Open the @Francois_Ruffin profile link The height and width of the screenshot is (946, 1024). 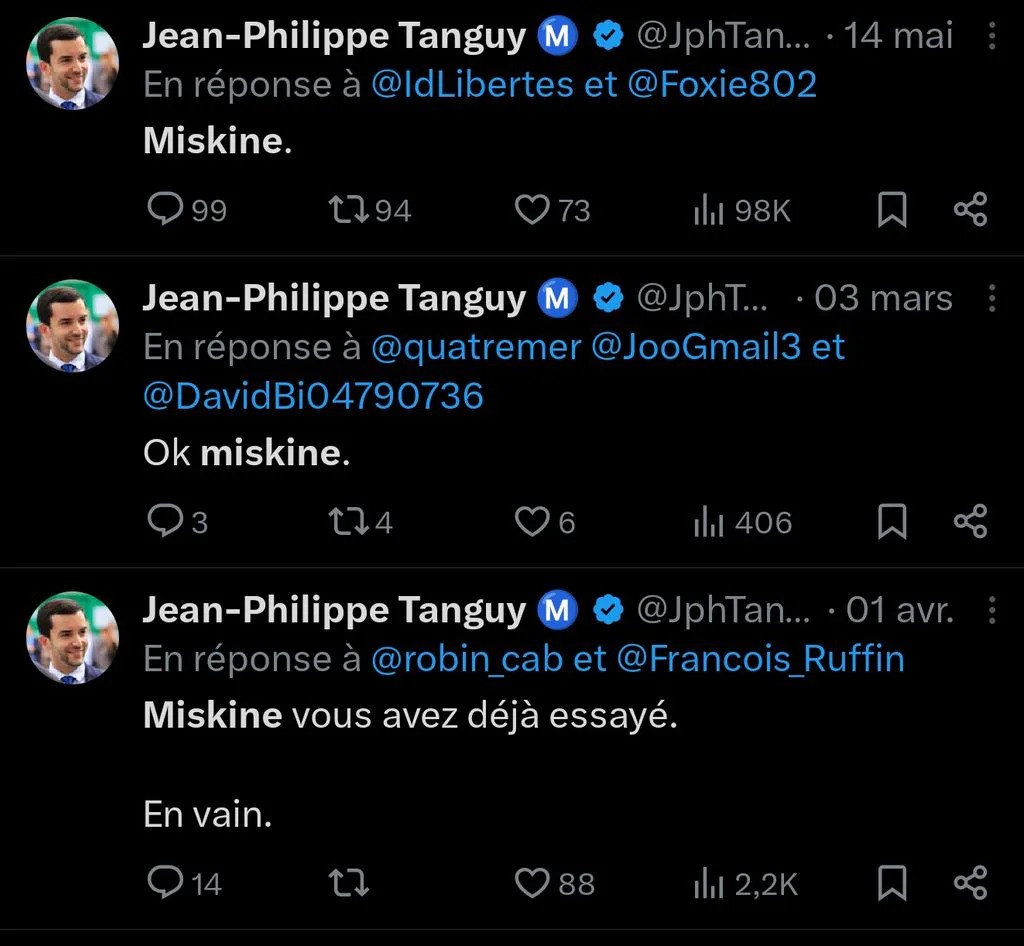point(761,659)
